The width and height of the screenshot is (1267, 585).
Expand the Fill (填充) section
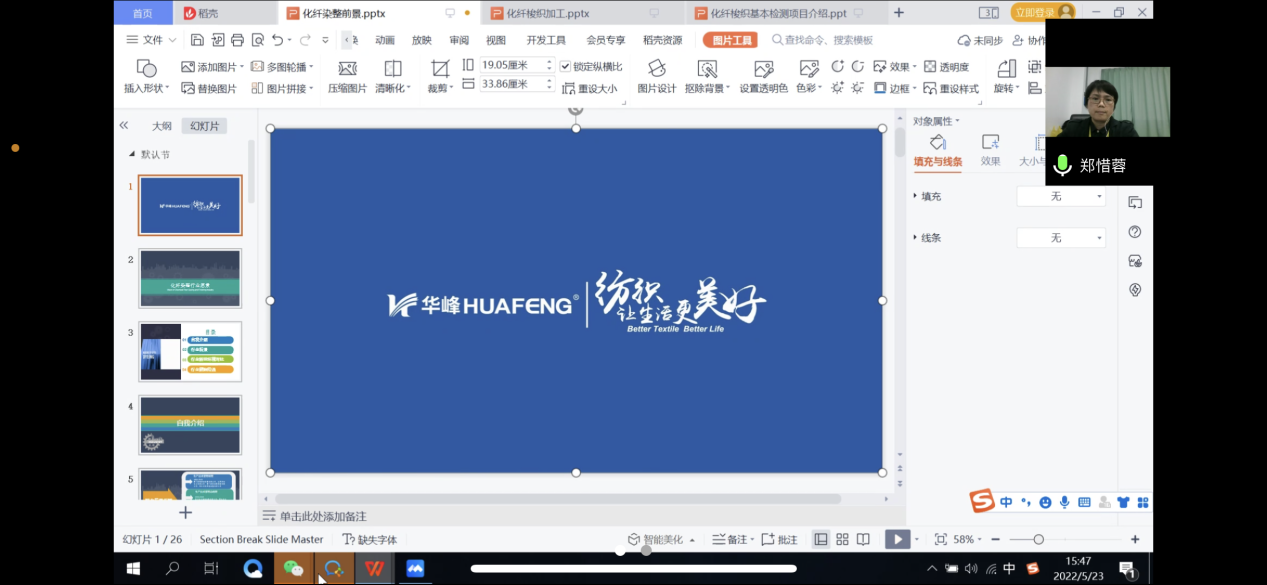pyautogui.click(x=915, y=196)
